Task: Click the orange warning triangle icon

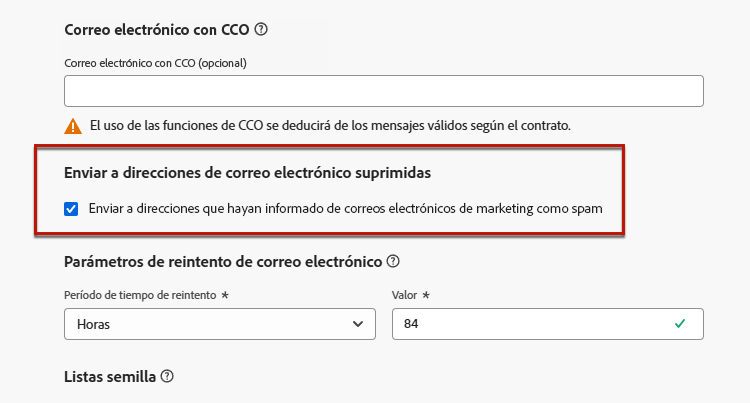Action: pyautogui.click(x=73, y=126)
